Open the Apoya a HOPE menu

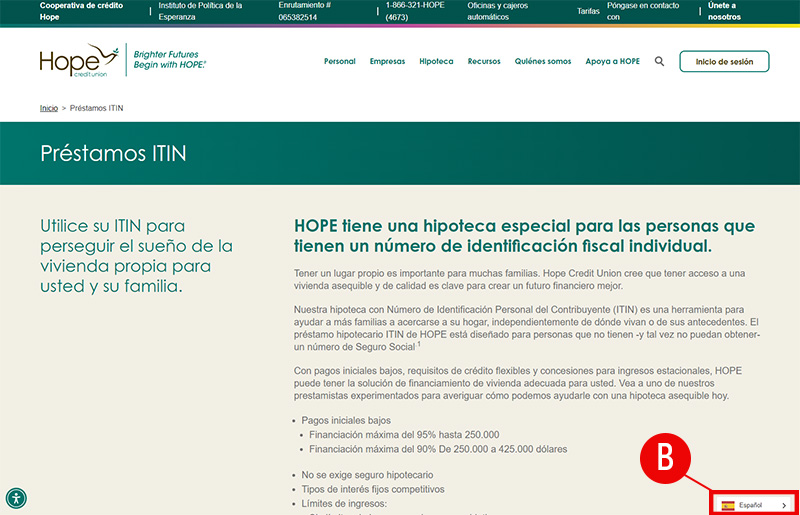tap(612, 61)
